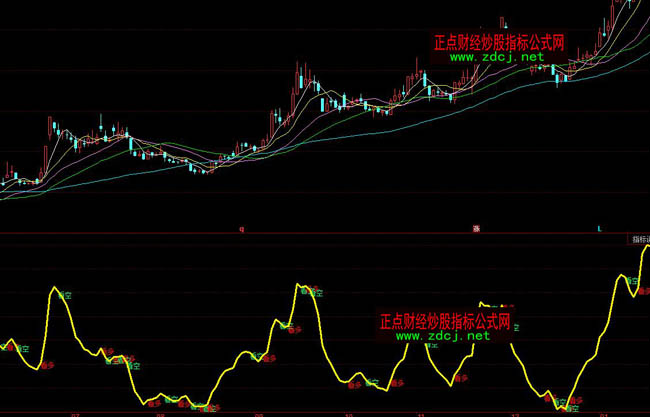650x417 pixels.
Task: Click green 做空 signal at rightmost indicator peak
Action: (x=633, y=281)
